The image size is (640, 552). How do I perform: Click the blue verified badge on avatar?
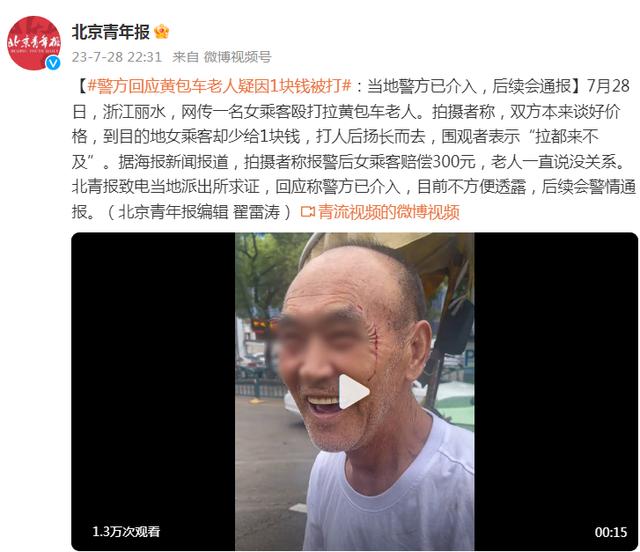[x=53, y=63]
